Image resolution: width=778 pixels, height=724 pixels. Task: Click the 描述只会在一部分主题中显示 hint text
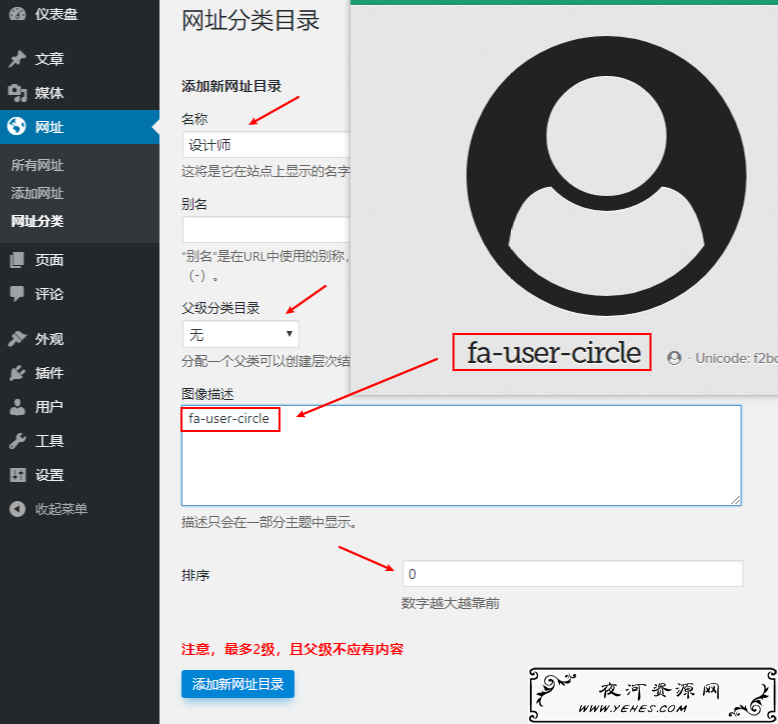coord(269,522)
